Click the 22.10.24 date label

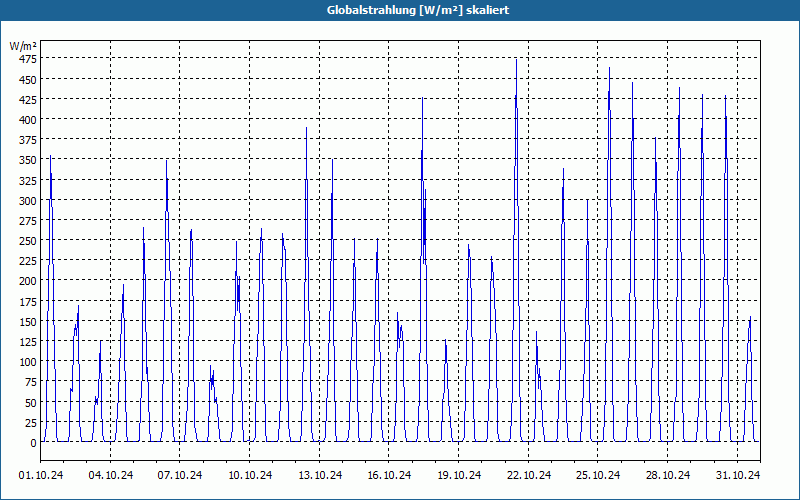(x=529, y=475)
